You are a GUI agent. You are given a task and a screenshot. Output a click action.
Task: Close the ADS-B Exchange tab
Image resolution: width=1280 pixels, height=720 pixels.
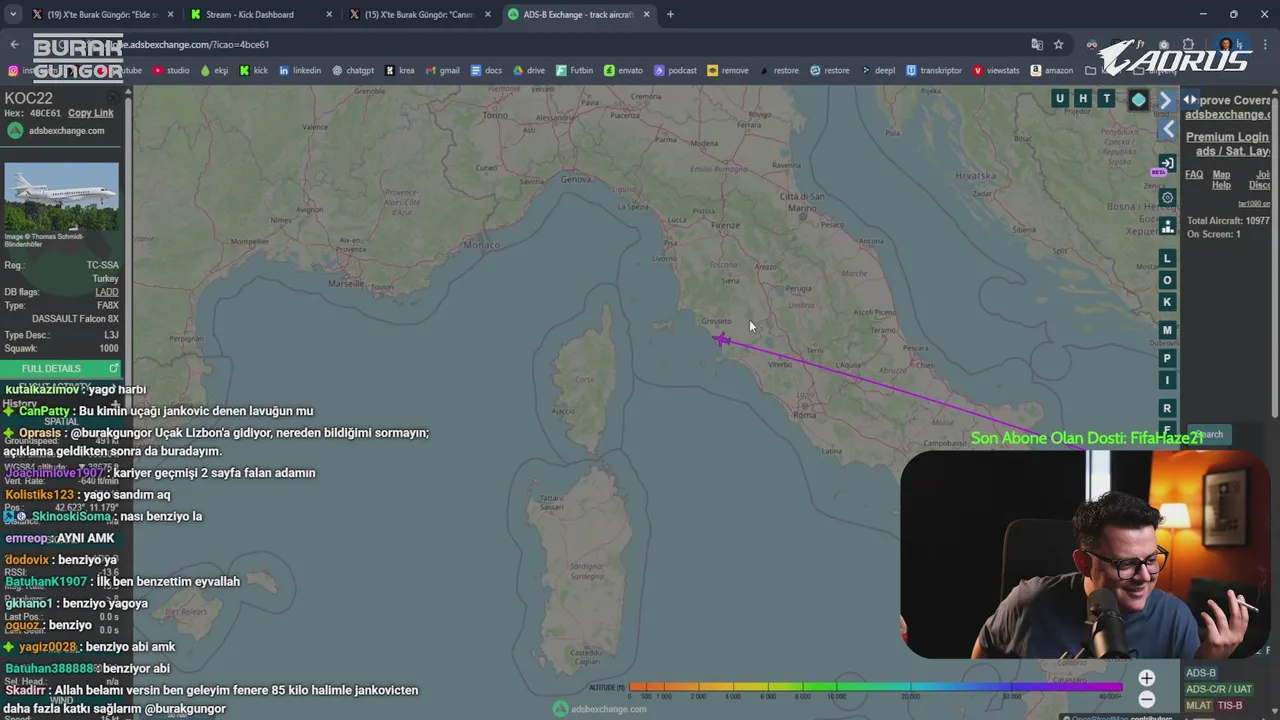point(646,14)
